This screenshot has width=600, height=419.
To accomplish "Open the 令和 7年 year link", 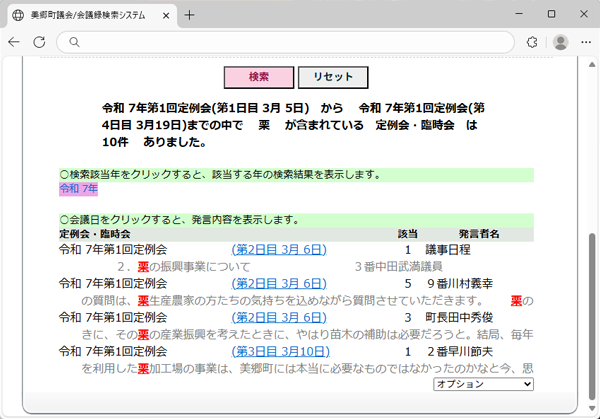I will [78, 189].
